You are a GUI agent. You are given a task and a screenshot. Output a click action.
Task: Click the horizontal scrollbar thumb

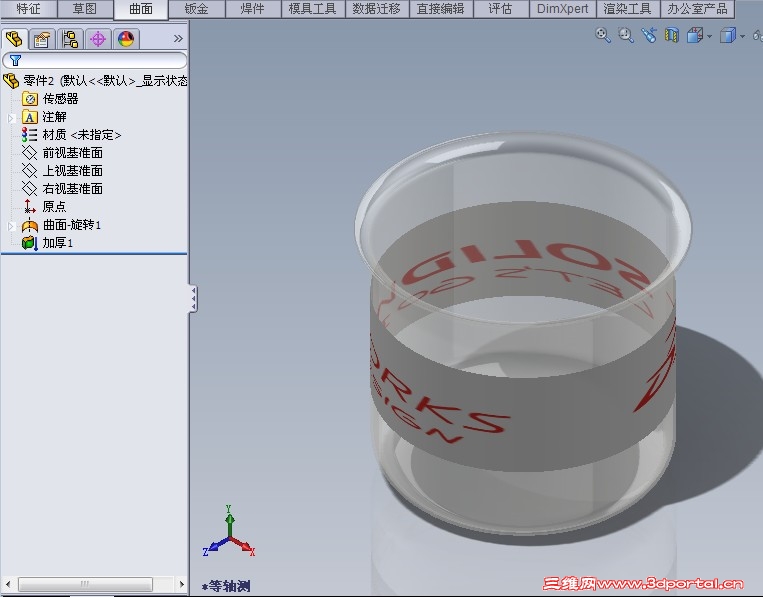85,584
